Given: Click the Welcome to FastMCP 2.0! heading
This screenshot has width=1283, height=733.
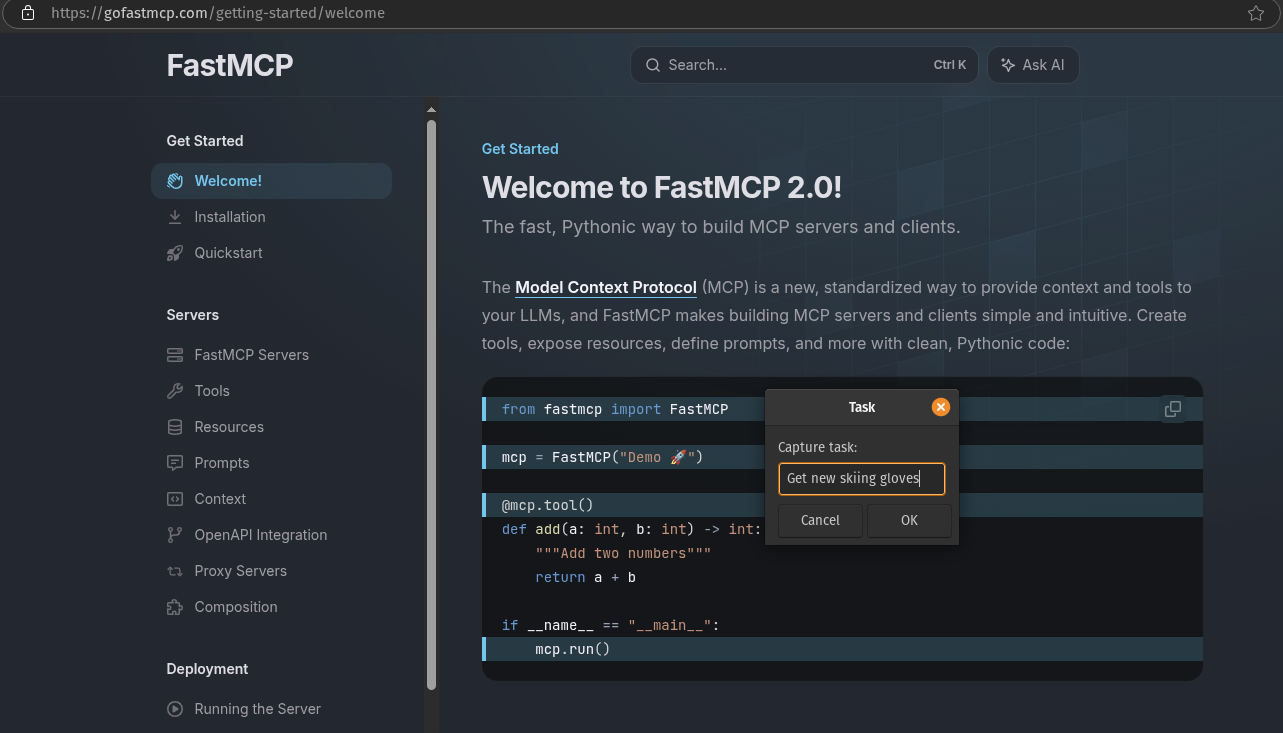Looking at the screenshot, I should (662, 187).
